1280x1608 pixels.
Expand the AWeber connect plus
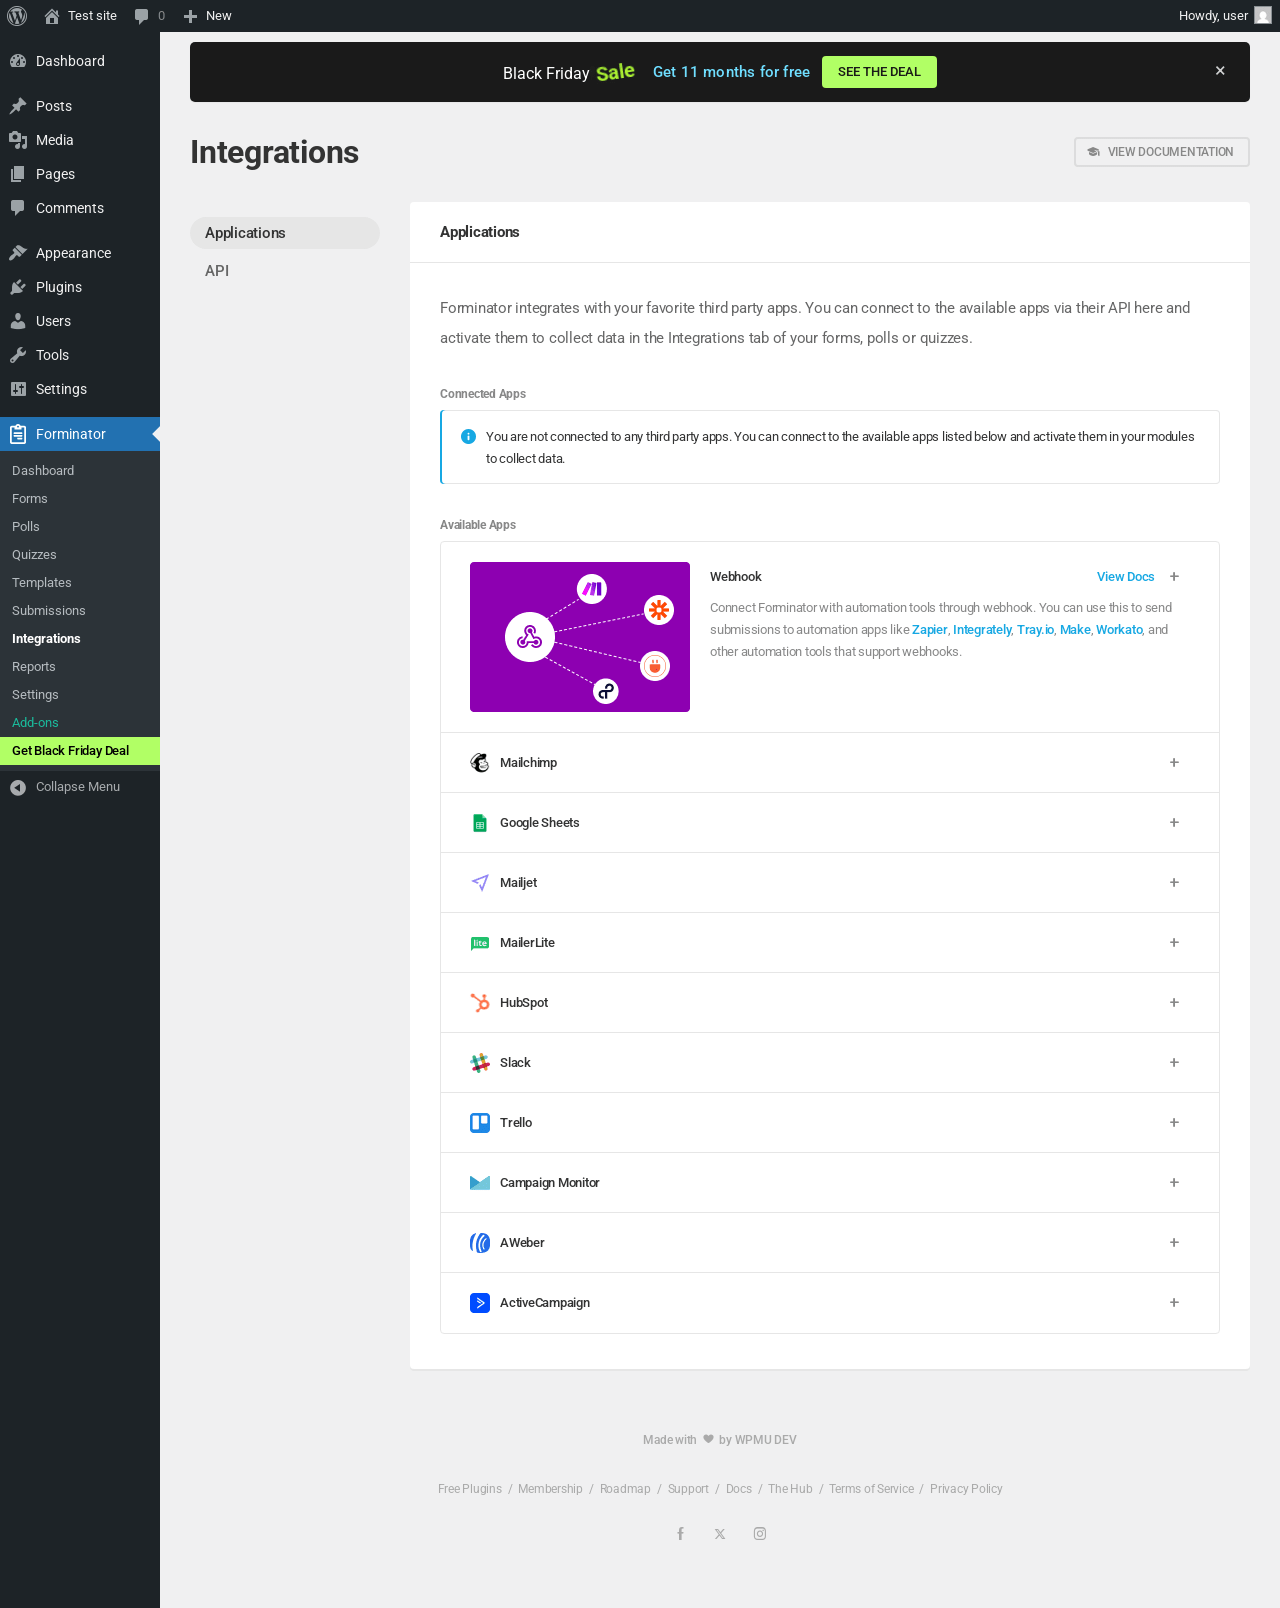tap(1174, 1243)
